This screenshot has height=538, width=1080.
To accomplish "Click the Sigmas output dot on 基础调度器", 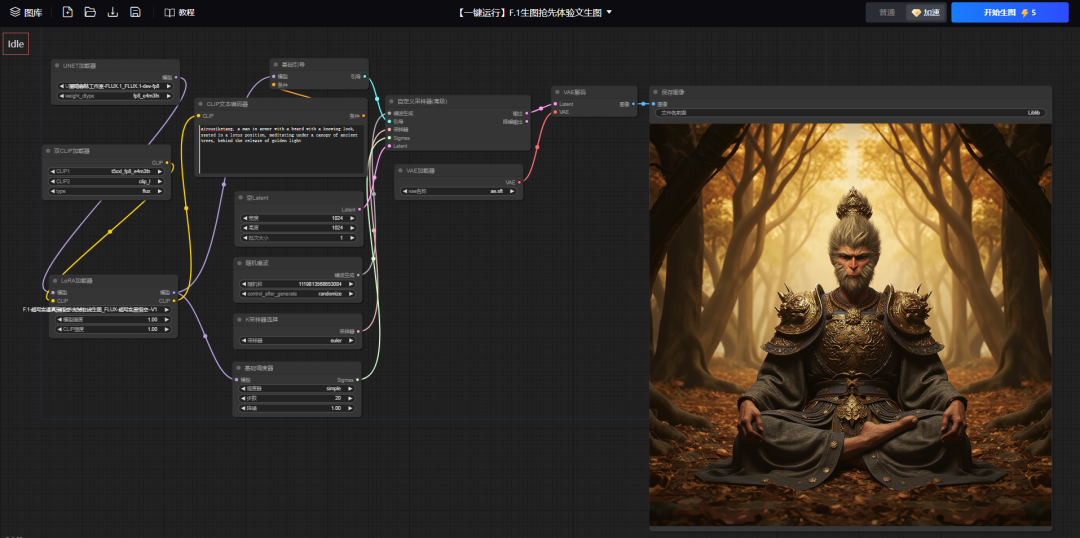I will tap(357, 380).
